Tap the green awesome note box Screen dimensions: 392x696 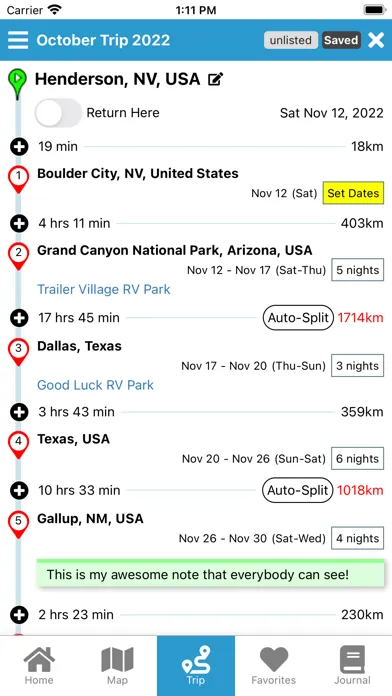coord(210,573)
